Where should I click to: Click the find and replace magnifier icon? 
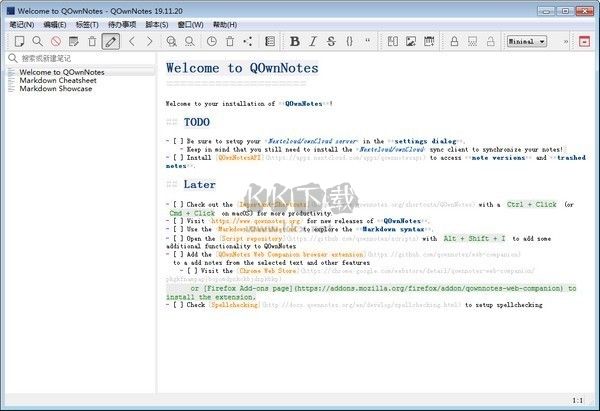click(x=190, y=41)
